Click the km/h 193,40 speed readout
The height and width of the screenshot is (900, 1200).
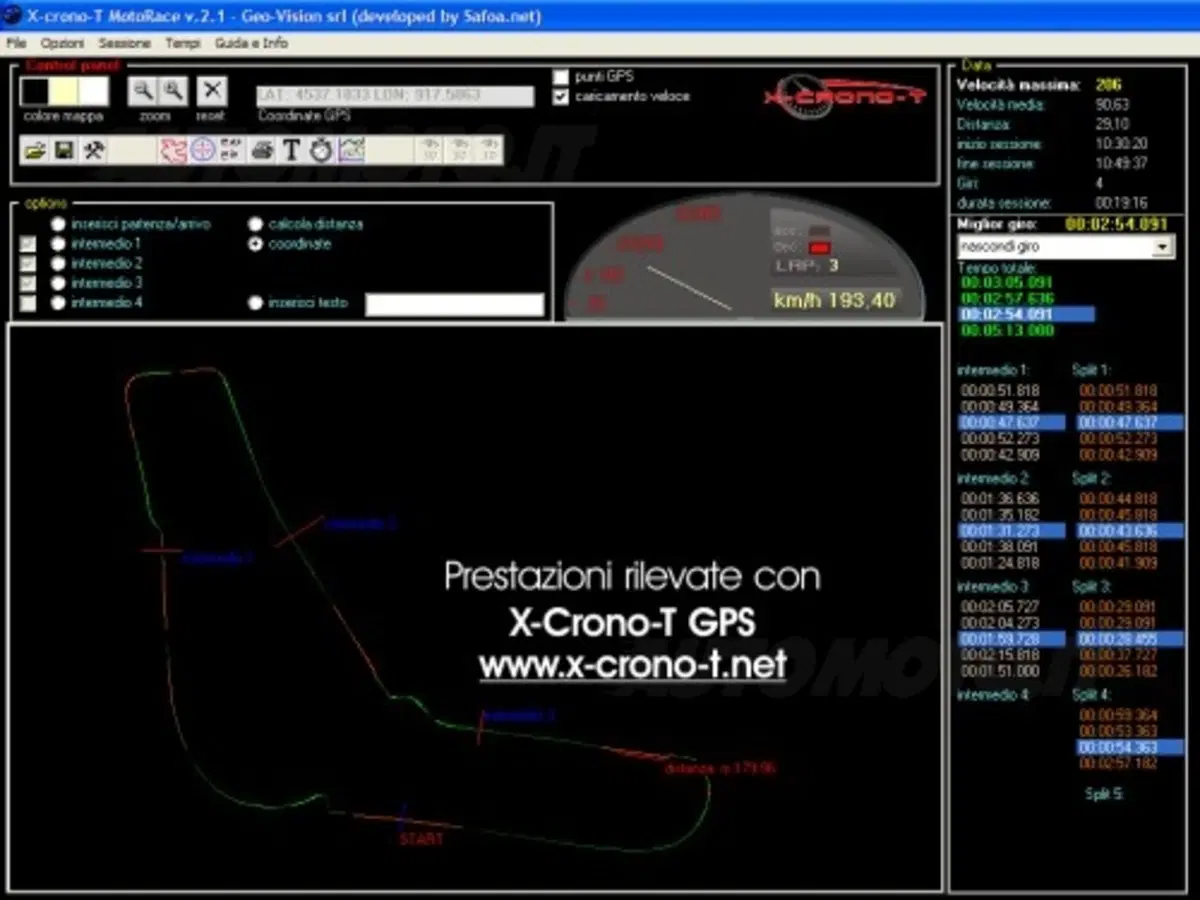click(834, 299)
